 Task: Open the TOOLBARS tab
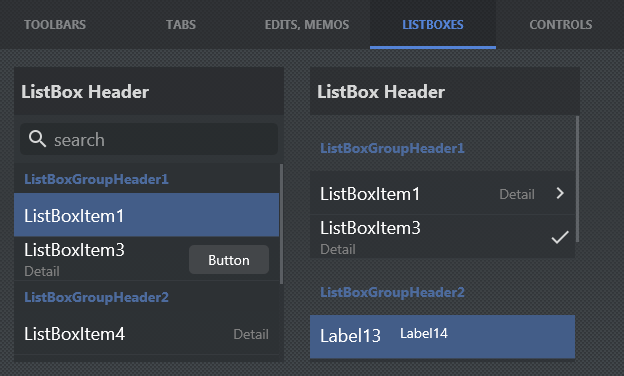click(x=55, y=25)
